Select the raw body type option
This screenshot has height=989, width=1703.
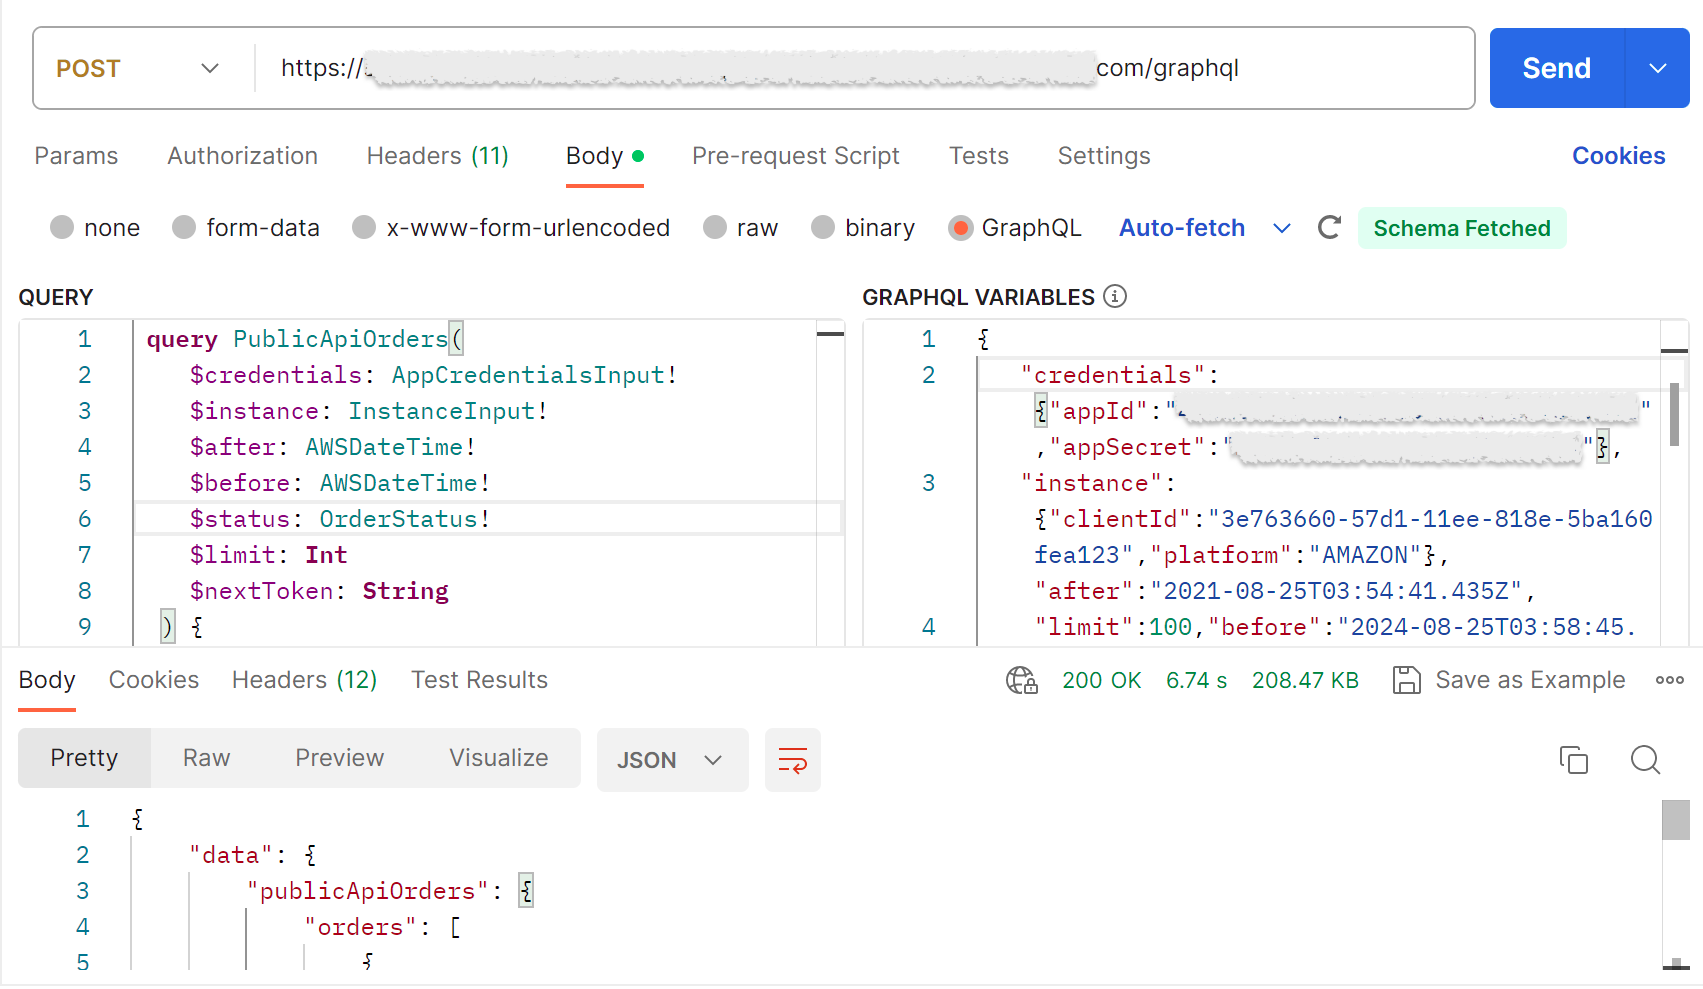click(715, 228)
